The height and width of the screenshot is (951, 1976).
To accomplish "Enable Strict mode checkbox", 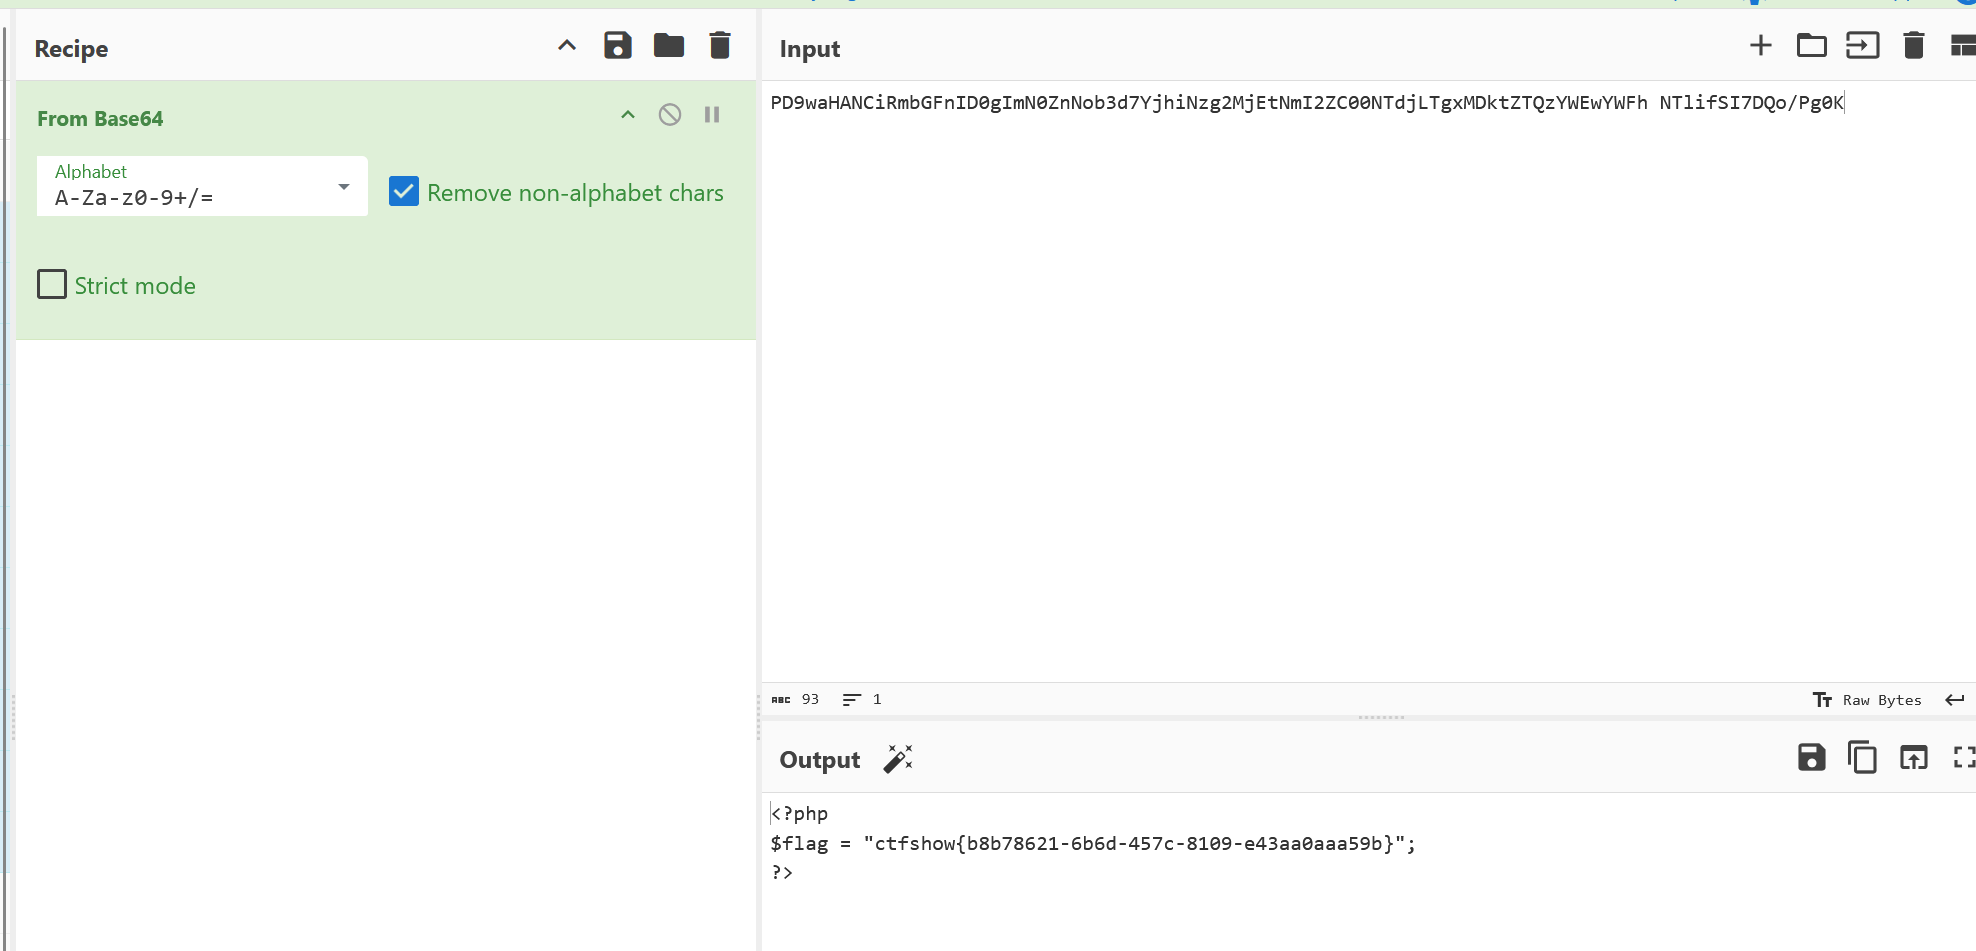I will 52,284.
